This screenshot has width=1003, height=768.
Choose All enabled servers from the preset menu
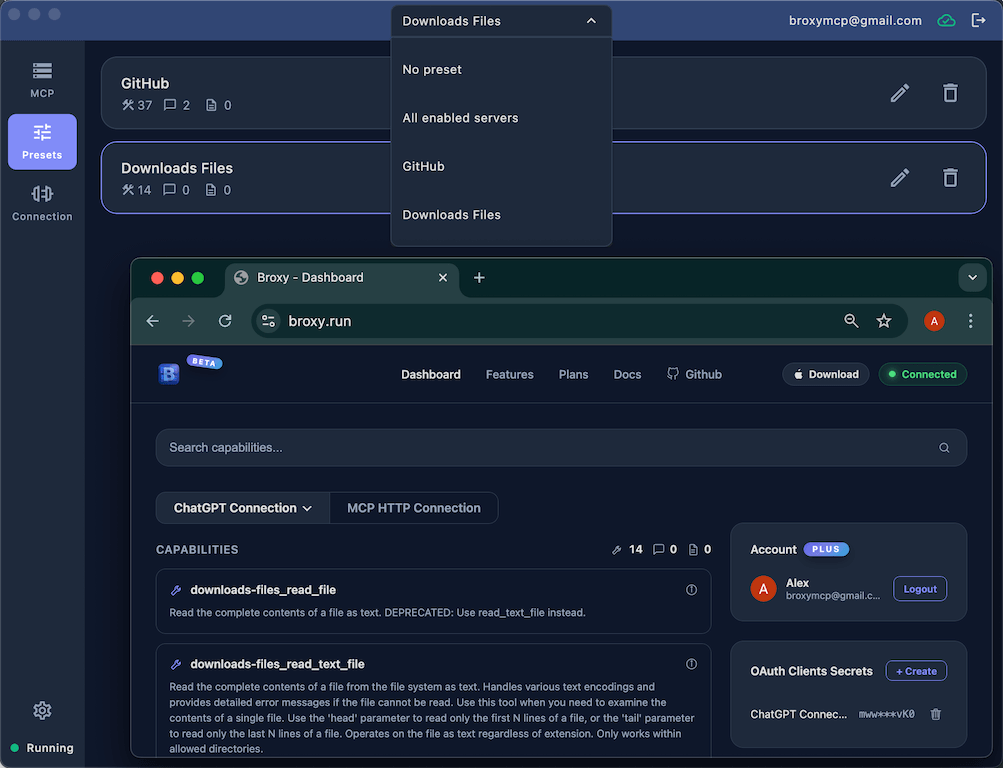click(460, 117)
